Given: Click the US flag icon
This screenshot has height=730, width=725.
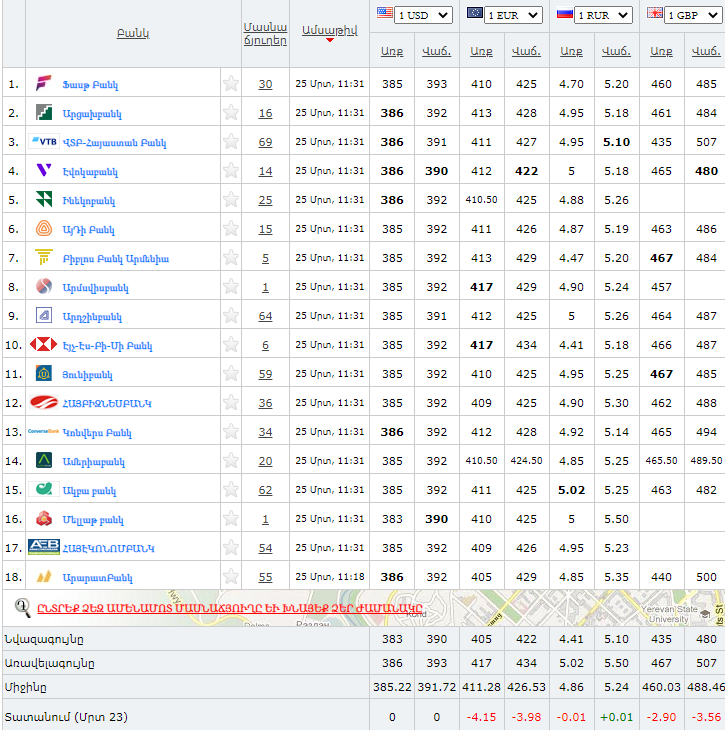Looking at the screenshot, I should (x=385, y=12).
